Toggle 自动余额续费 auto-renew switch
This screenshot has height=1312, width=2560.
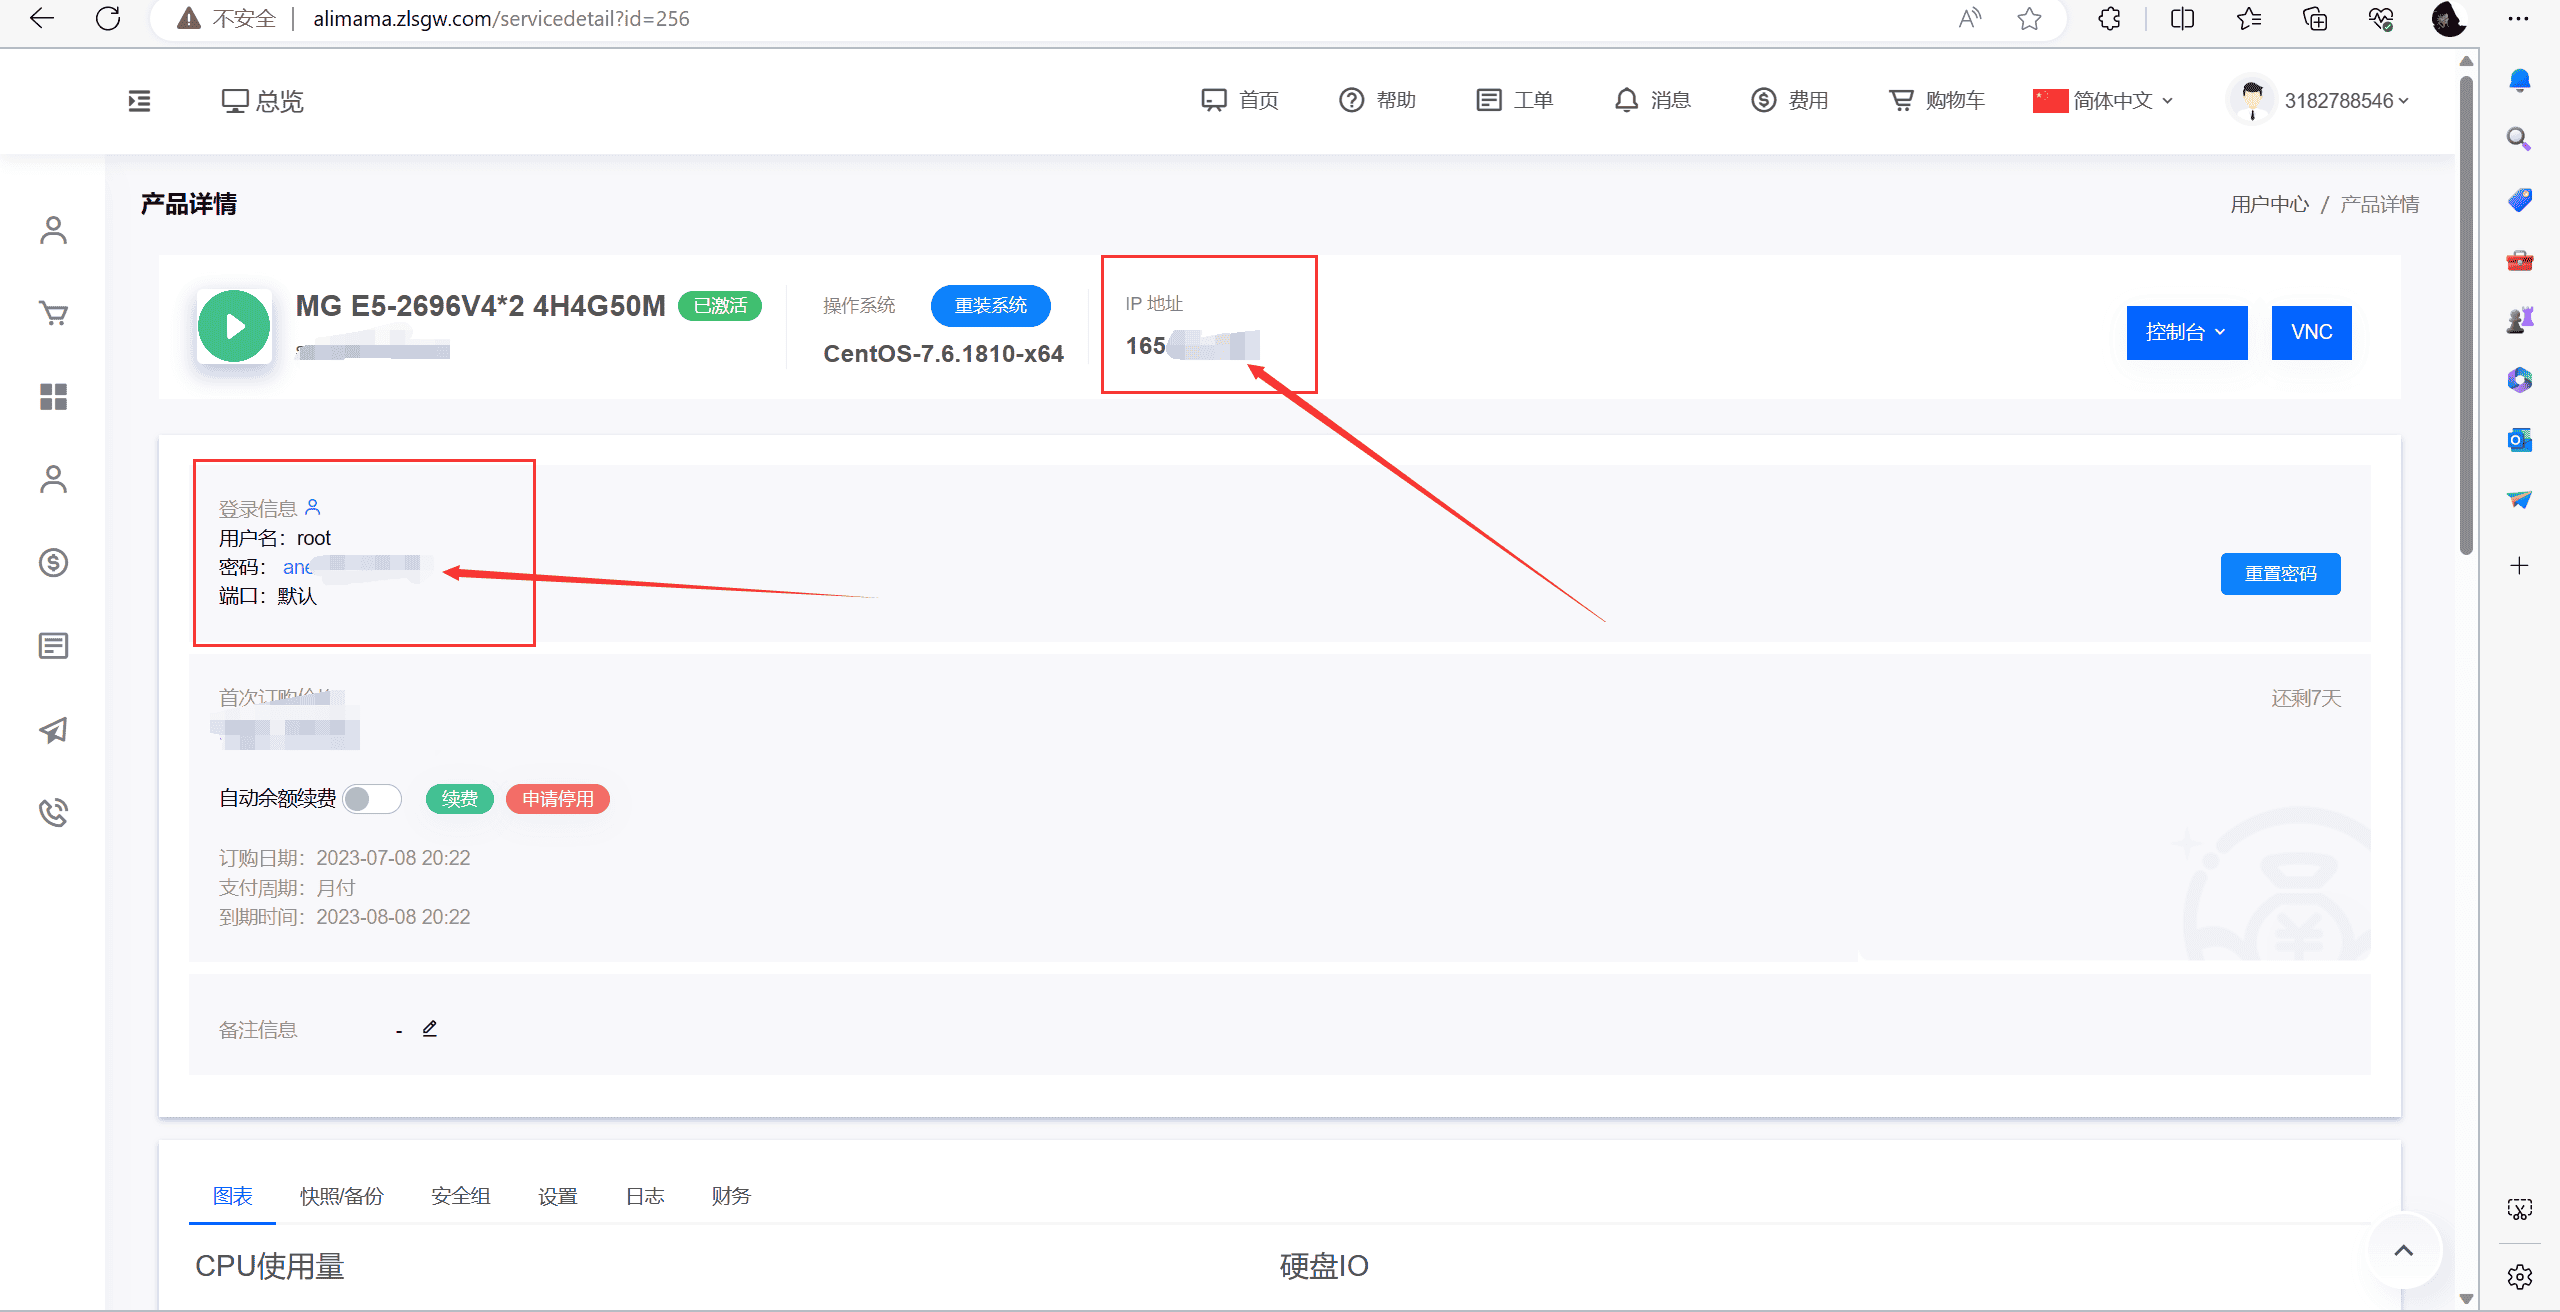point(372,799)
